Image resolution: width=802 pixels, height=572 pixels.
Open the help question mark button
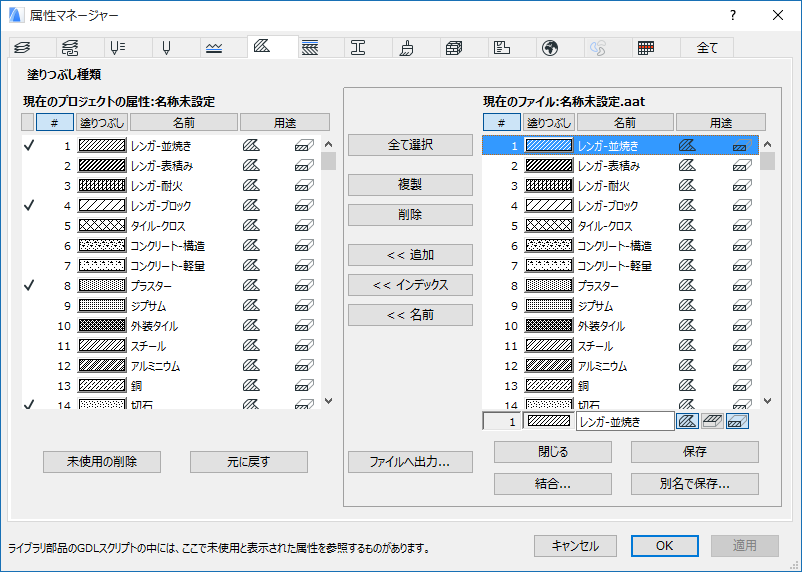pyautogui.click(x=733, y=15)
